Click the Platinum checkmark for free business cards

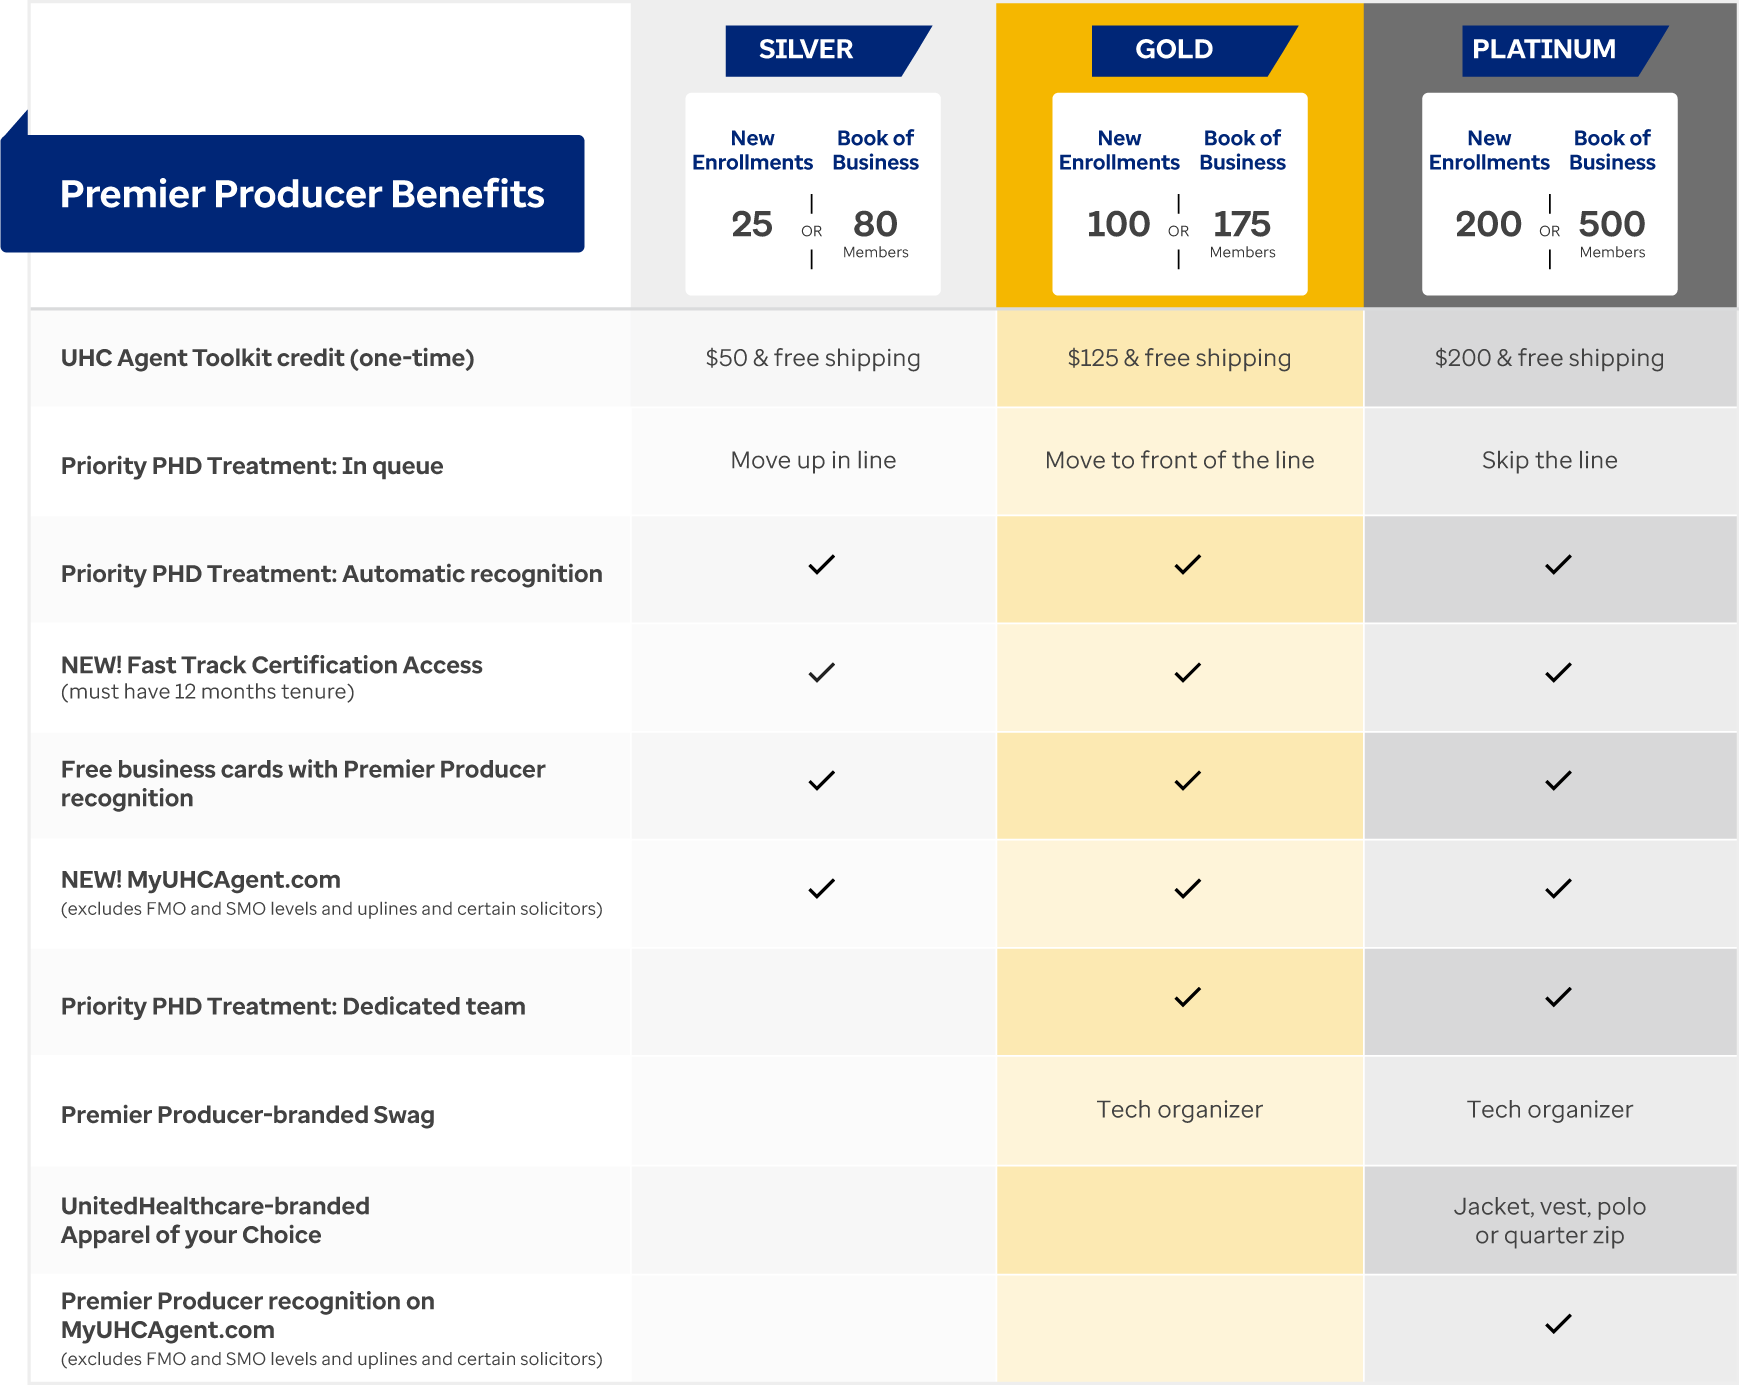pos(1558,781)
